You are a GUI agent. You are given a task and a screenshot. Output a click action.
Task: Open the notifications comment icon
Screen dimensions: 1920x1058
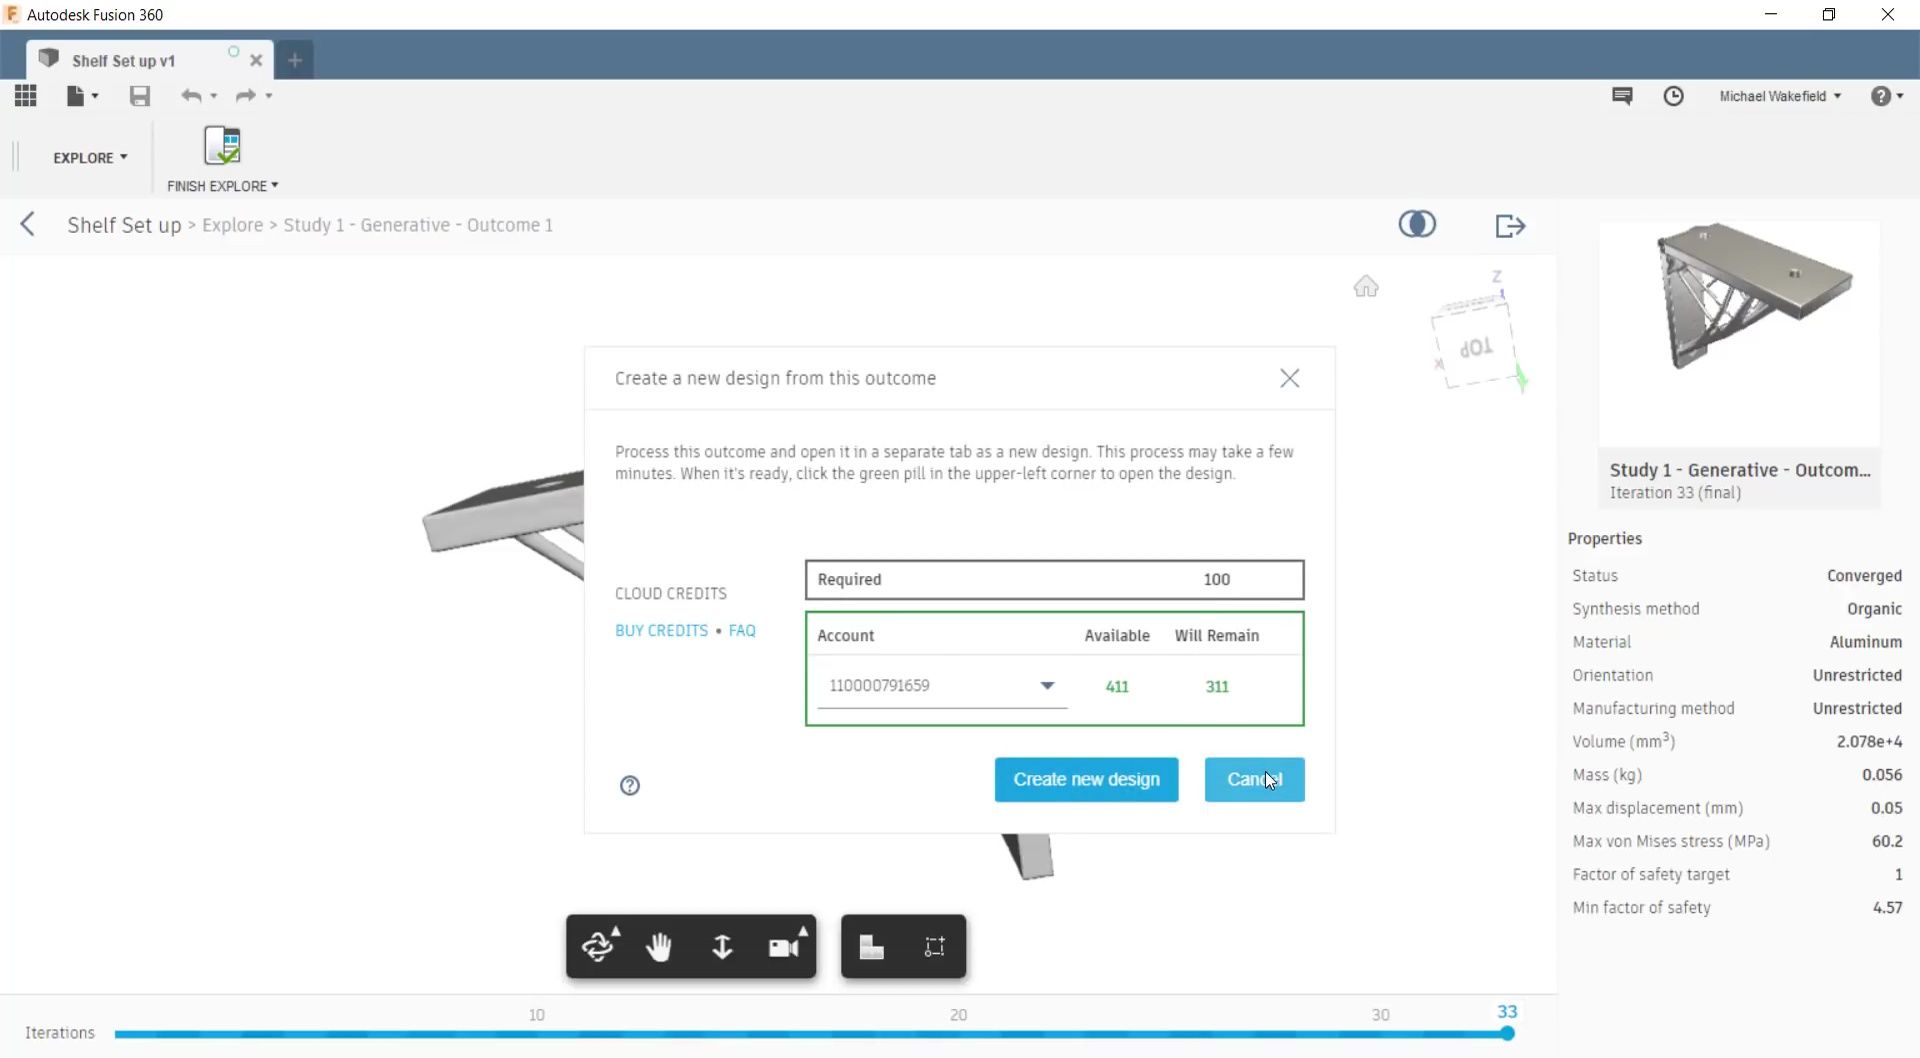pyautogui.click(x=1622, y=96)
